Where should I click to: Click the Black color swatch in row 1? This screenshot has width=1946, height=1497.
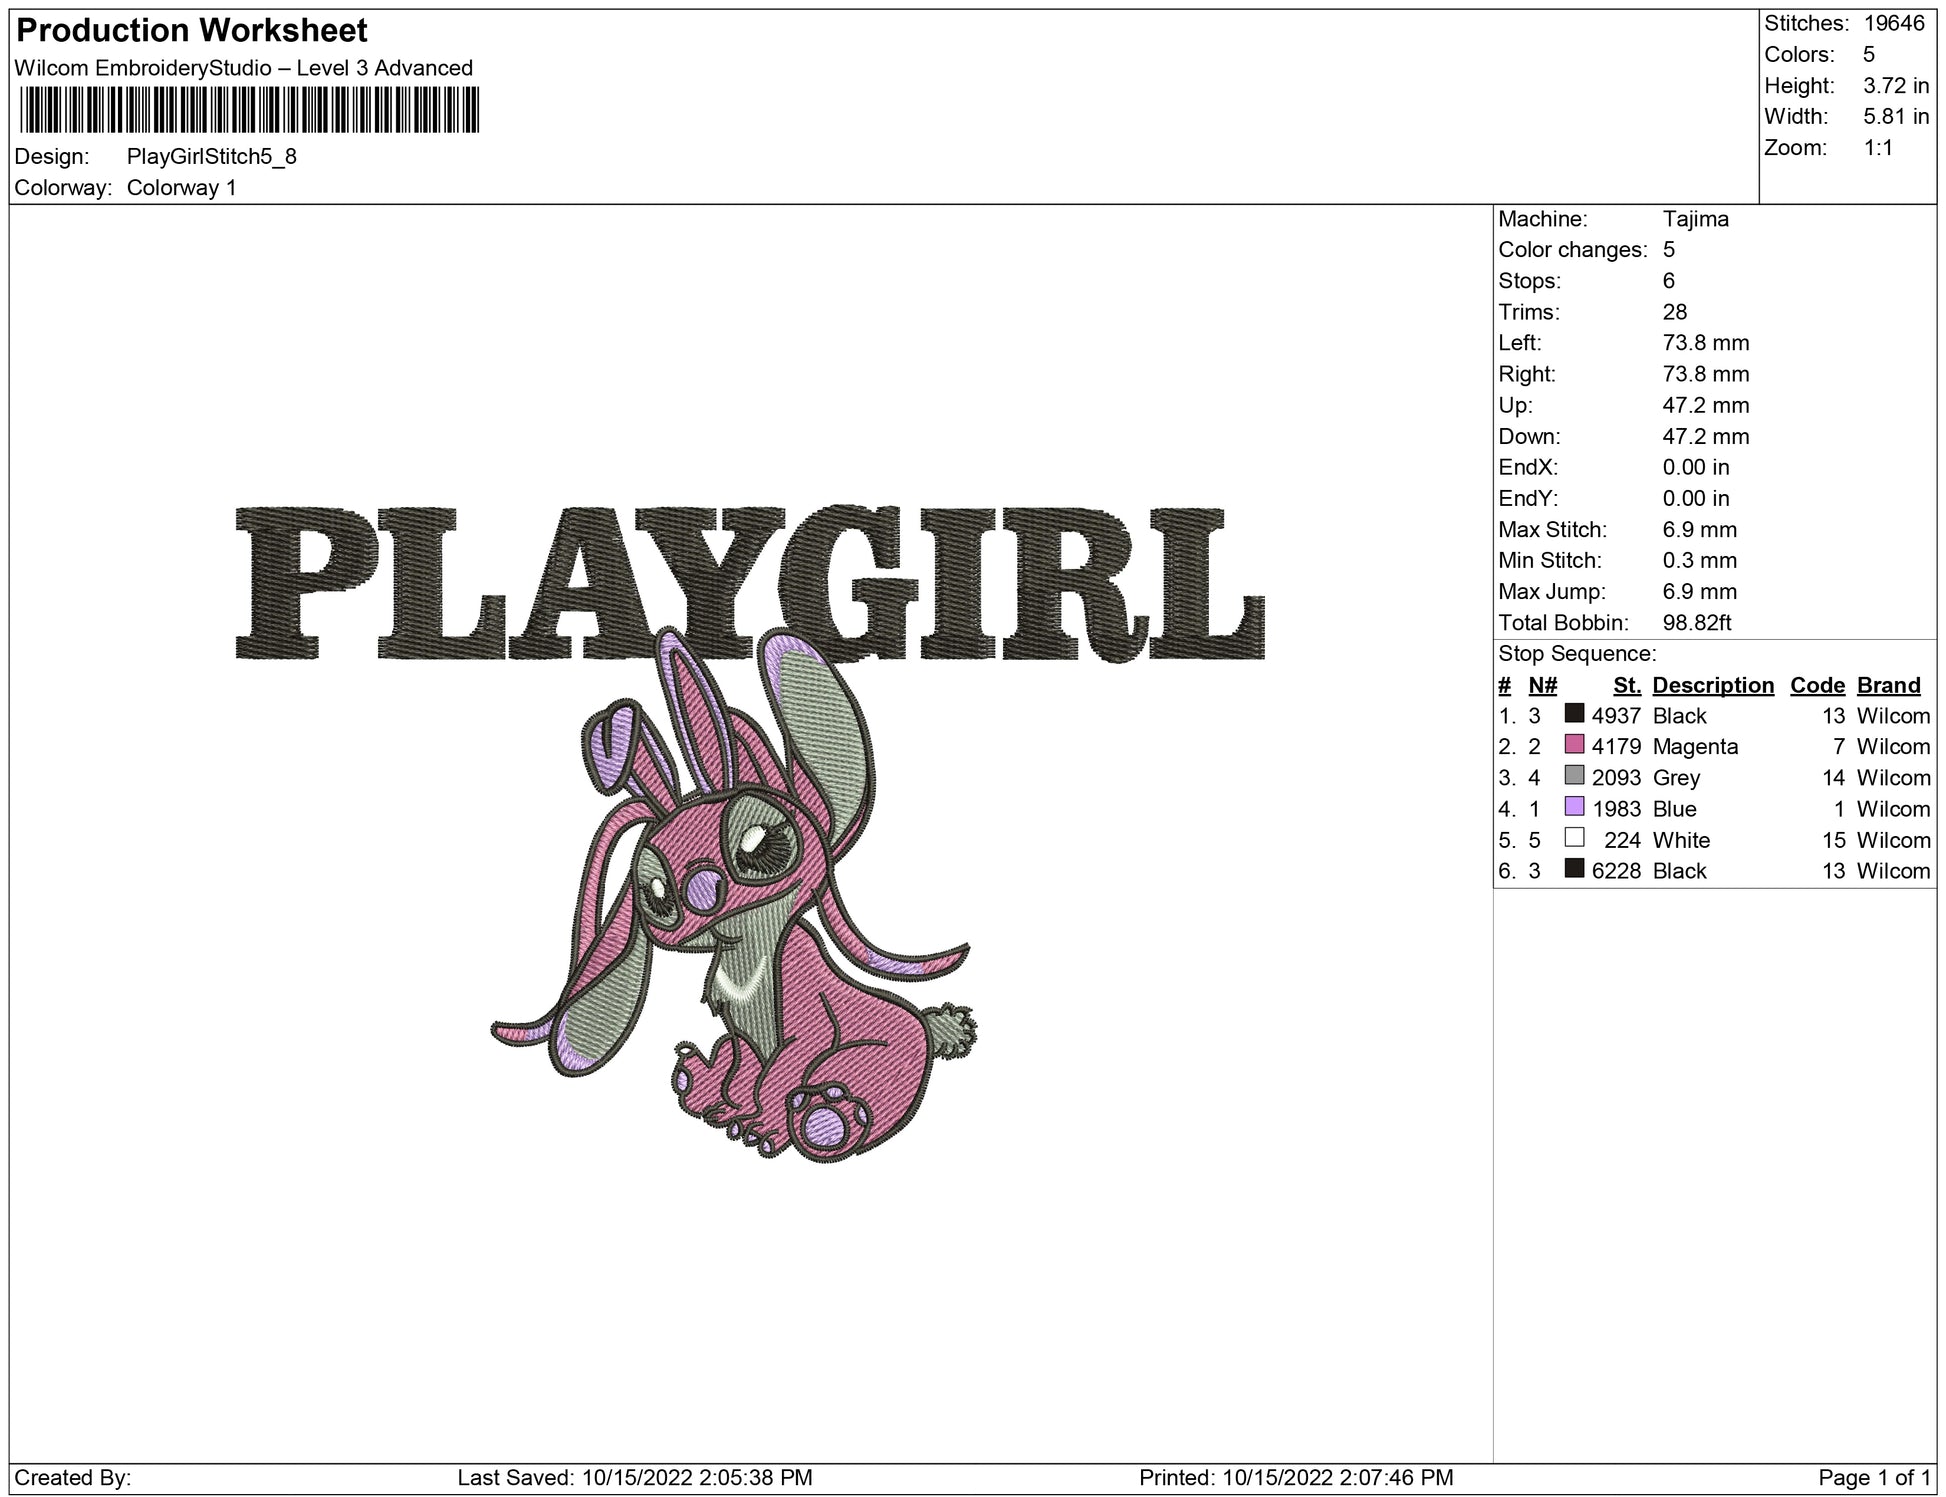[x=1574, y=714]
